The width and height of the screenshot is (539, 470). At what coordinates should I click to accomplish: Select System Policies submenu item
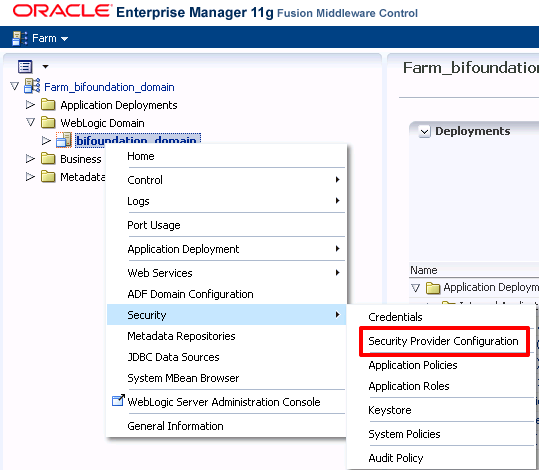[441, 434]
